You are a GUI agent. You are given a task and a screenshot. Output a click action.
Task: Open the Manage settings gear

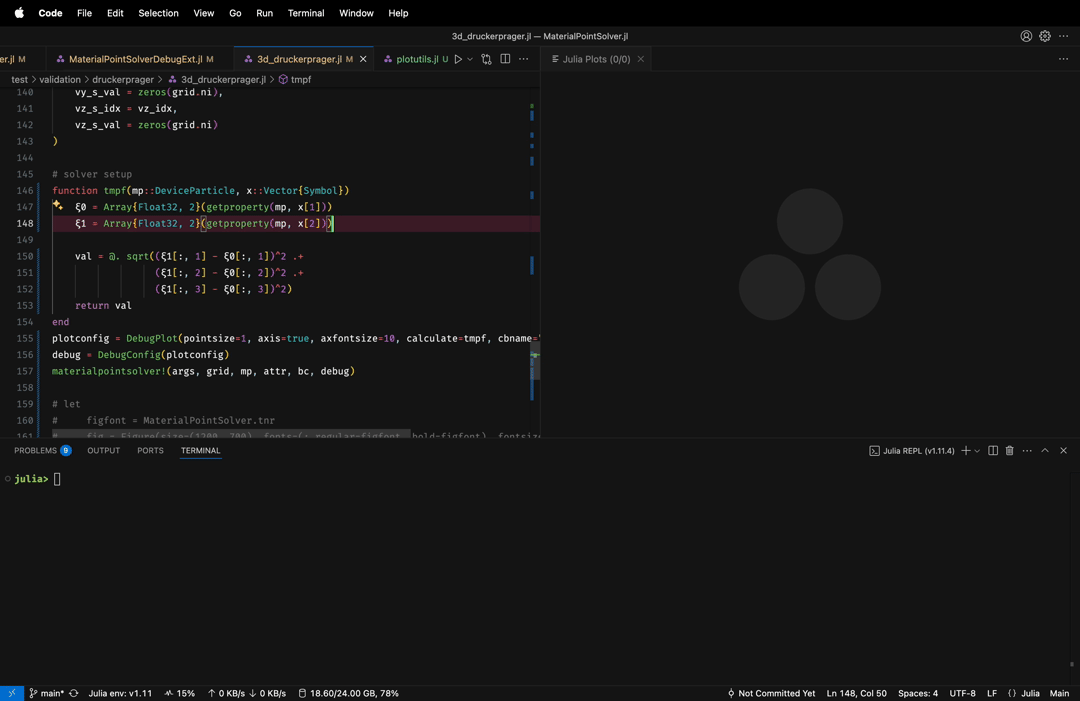[1045, 36]
